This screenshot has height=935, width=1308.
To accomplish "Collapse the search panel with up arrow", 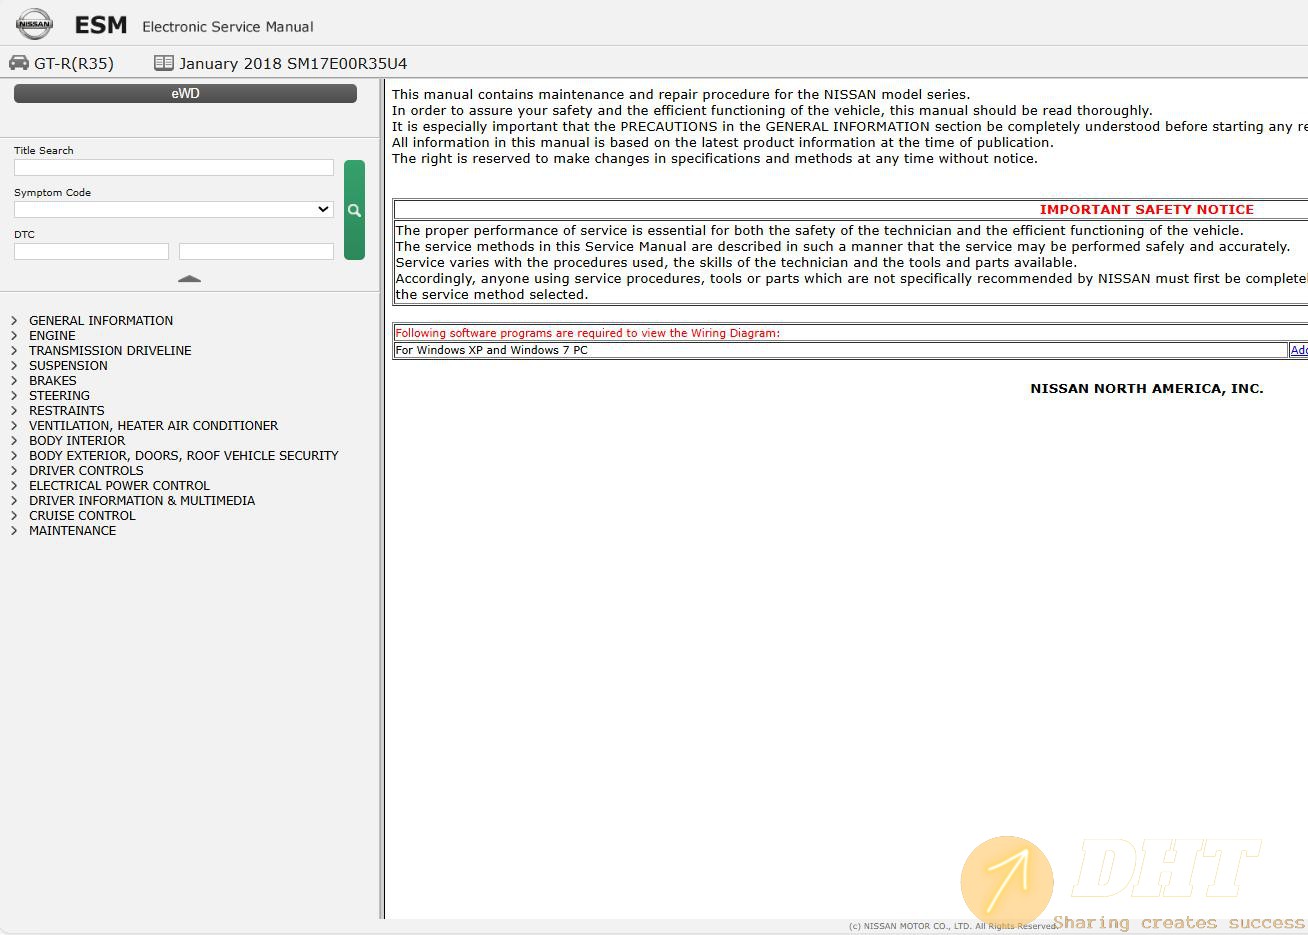I will pos(189,279).
